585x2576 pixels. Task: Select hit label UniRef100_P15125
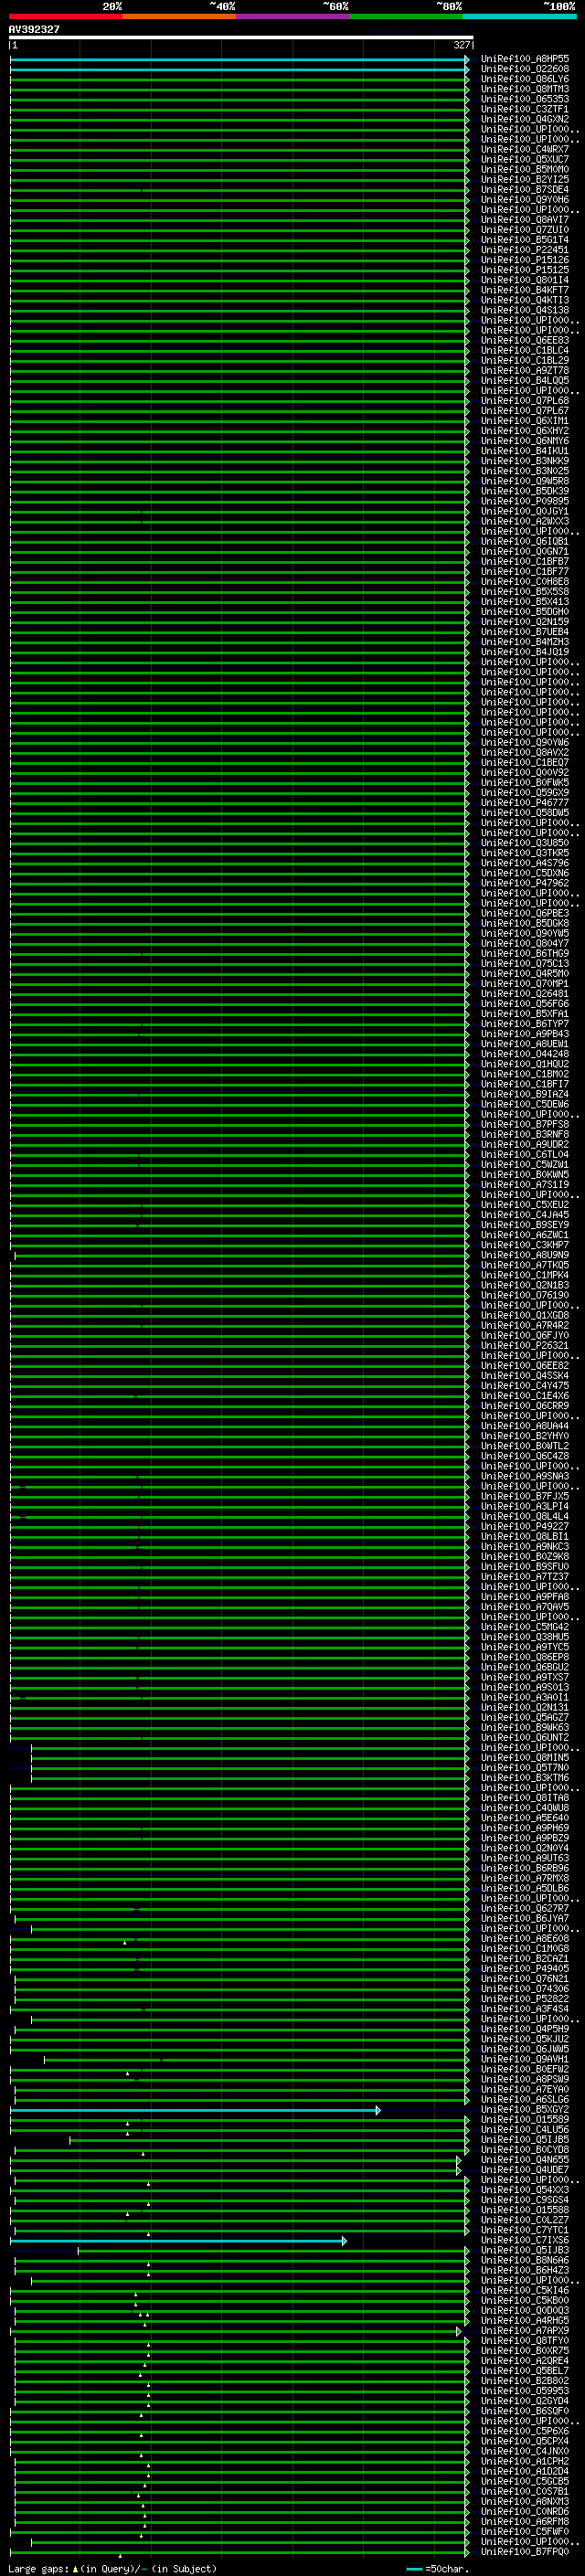525,270
